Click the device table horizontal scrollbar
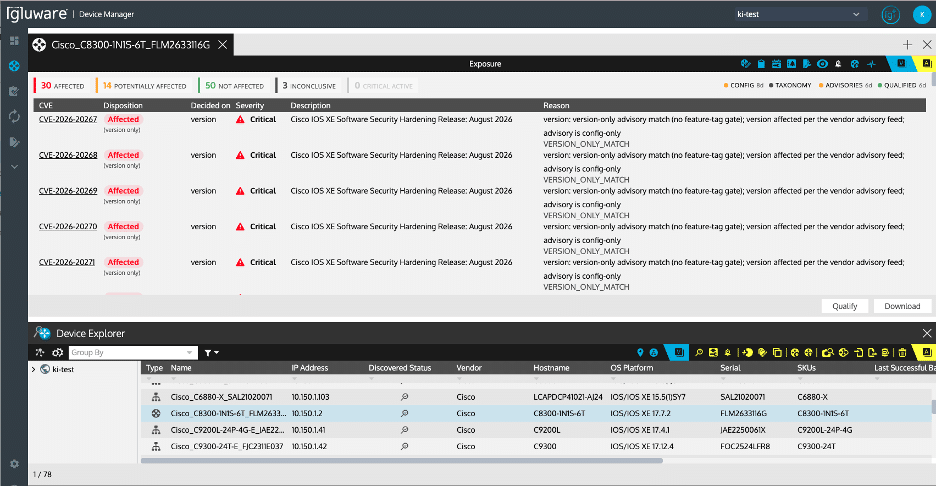The width and height of the screenshot is (936, 486). [401, 460]
